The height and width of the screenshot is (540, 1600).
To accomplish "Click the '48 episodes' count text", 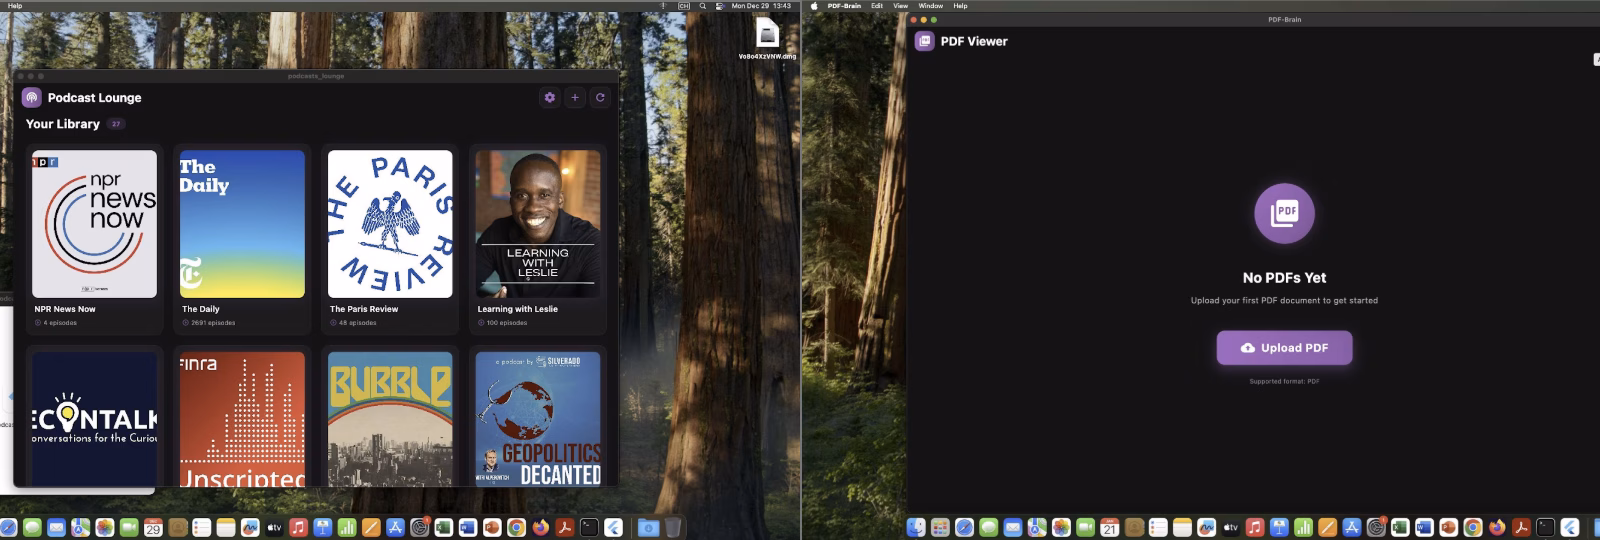I will click(358, 323).
